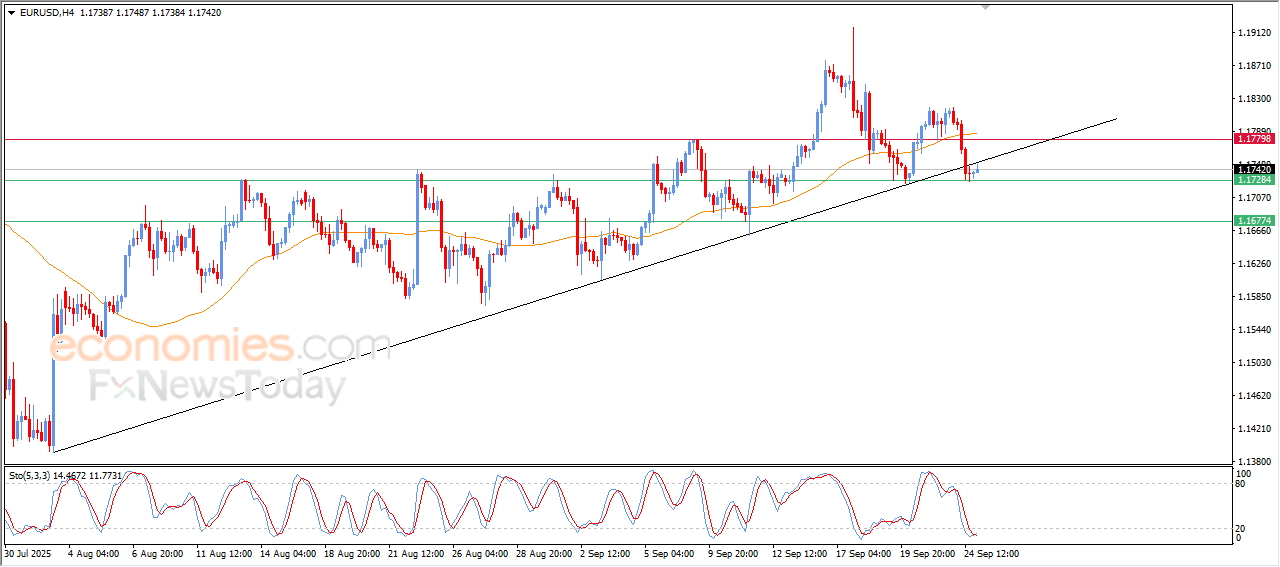This screenshot has width=1280, height=567.
Task: Click the 9 Sep 20:00 time label
Action: (735, 553)
